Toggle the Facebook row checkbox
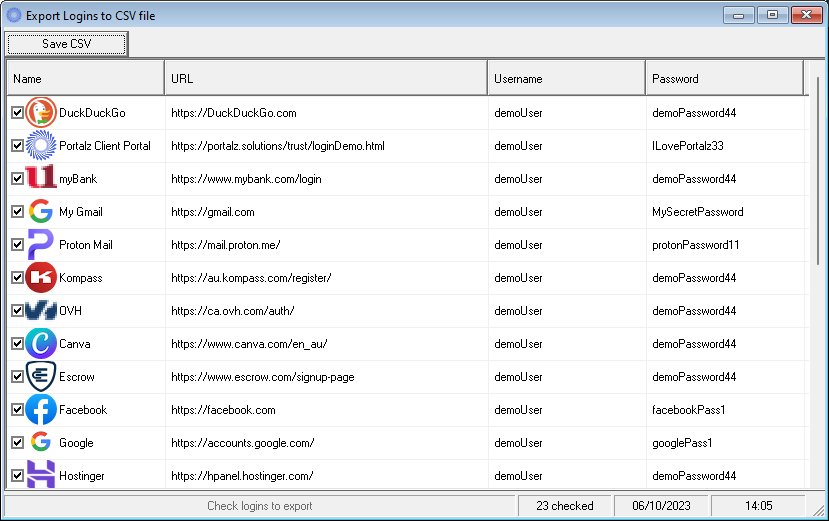Image resolution: width=829 pixels, height=521 pixels. (17, 409)
